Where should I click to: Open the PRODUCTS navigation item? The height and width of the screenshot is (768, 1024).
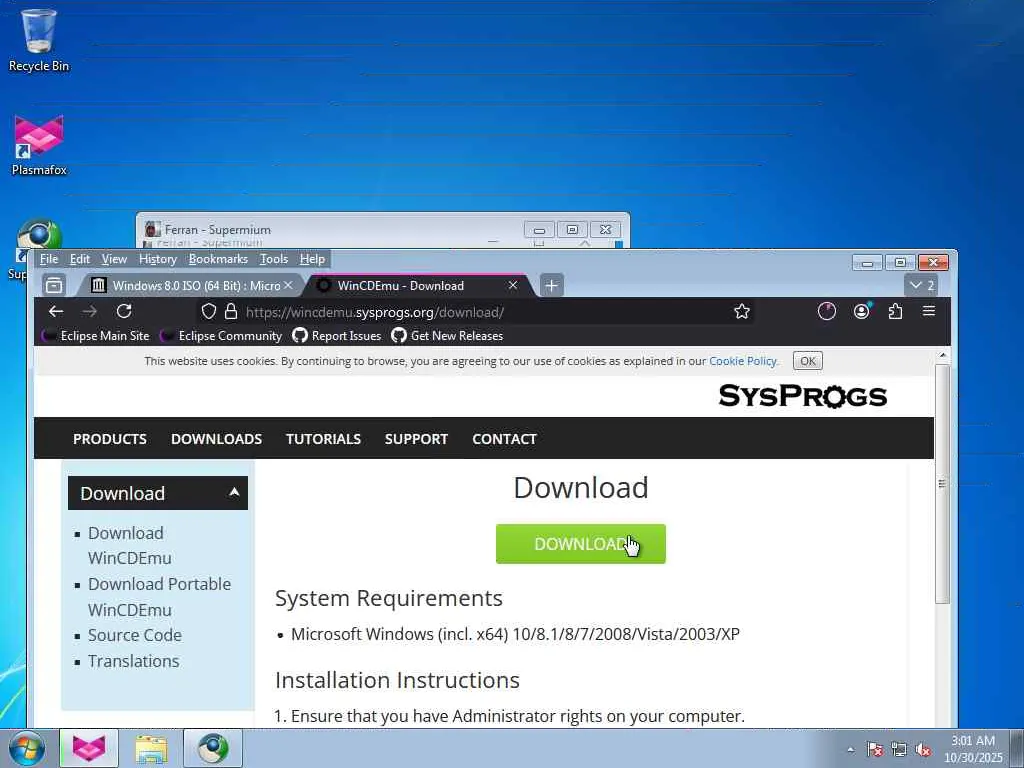click(x=110, y=439)
